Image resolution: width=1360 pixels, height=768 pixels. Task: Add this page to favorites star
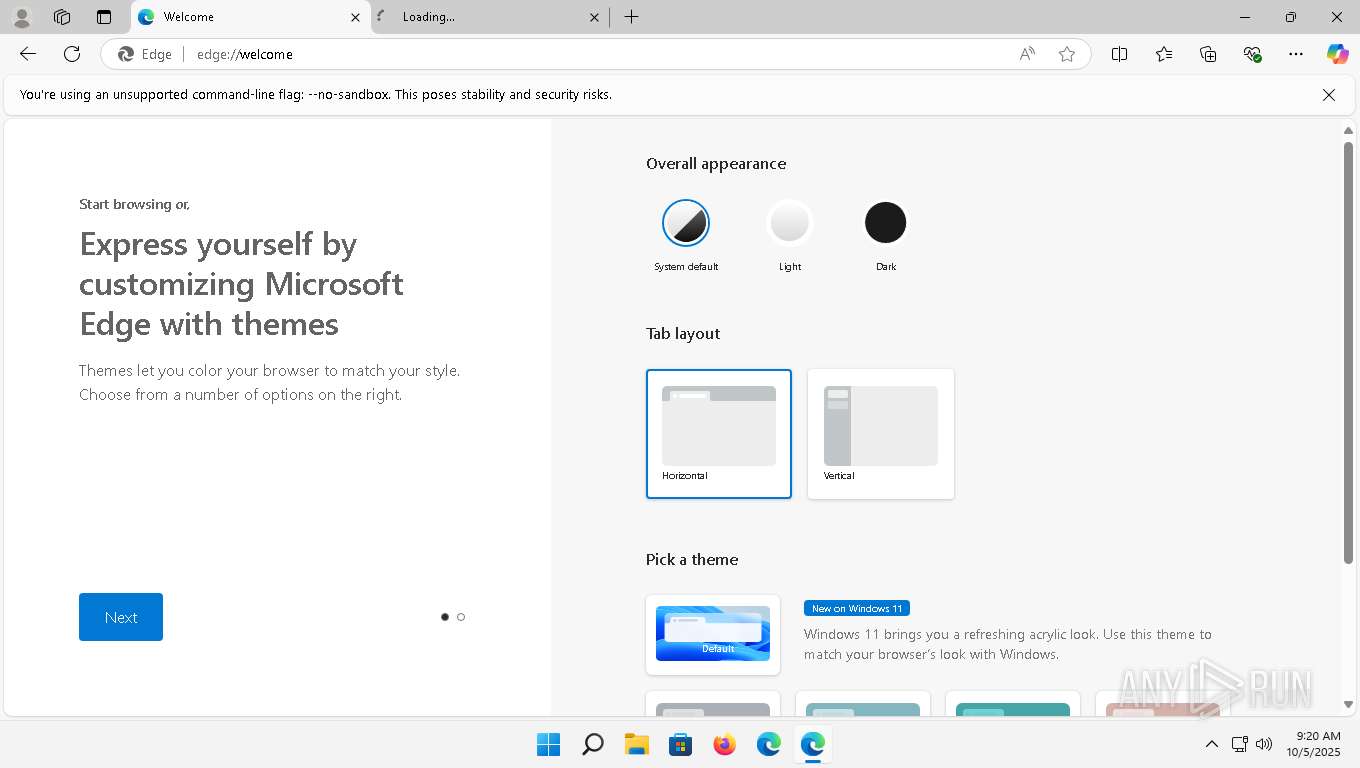[x=1067, y=54]
